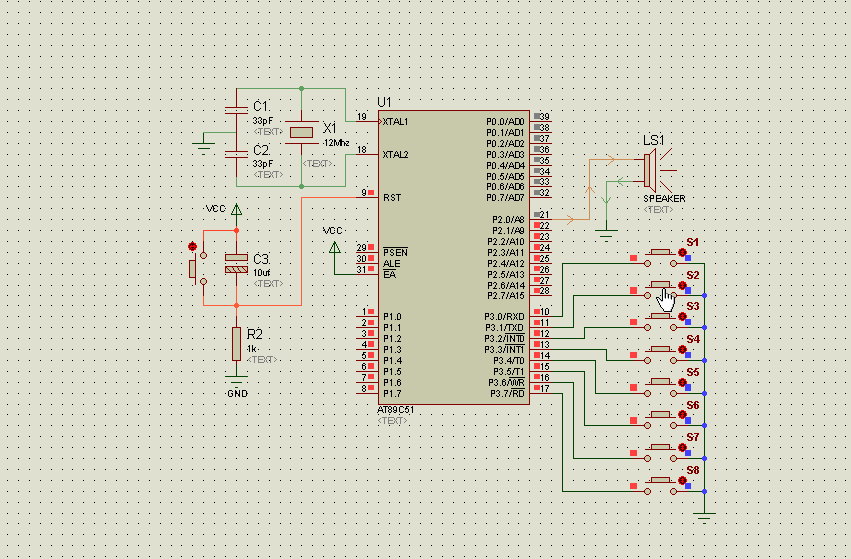Select the X1 crystal oscillator component
This screenshot has width=851, height=559.
point(301,132)
